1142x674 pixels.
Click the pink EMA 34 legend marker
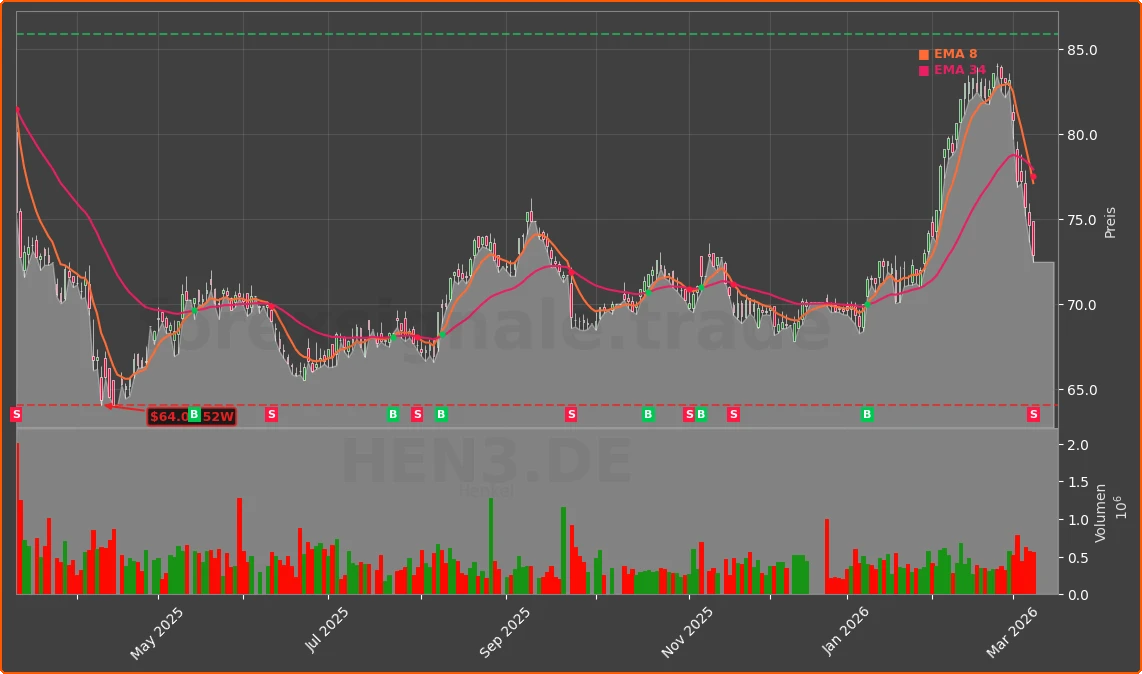(922, 71)
